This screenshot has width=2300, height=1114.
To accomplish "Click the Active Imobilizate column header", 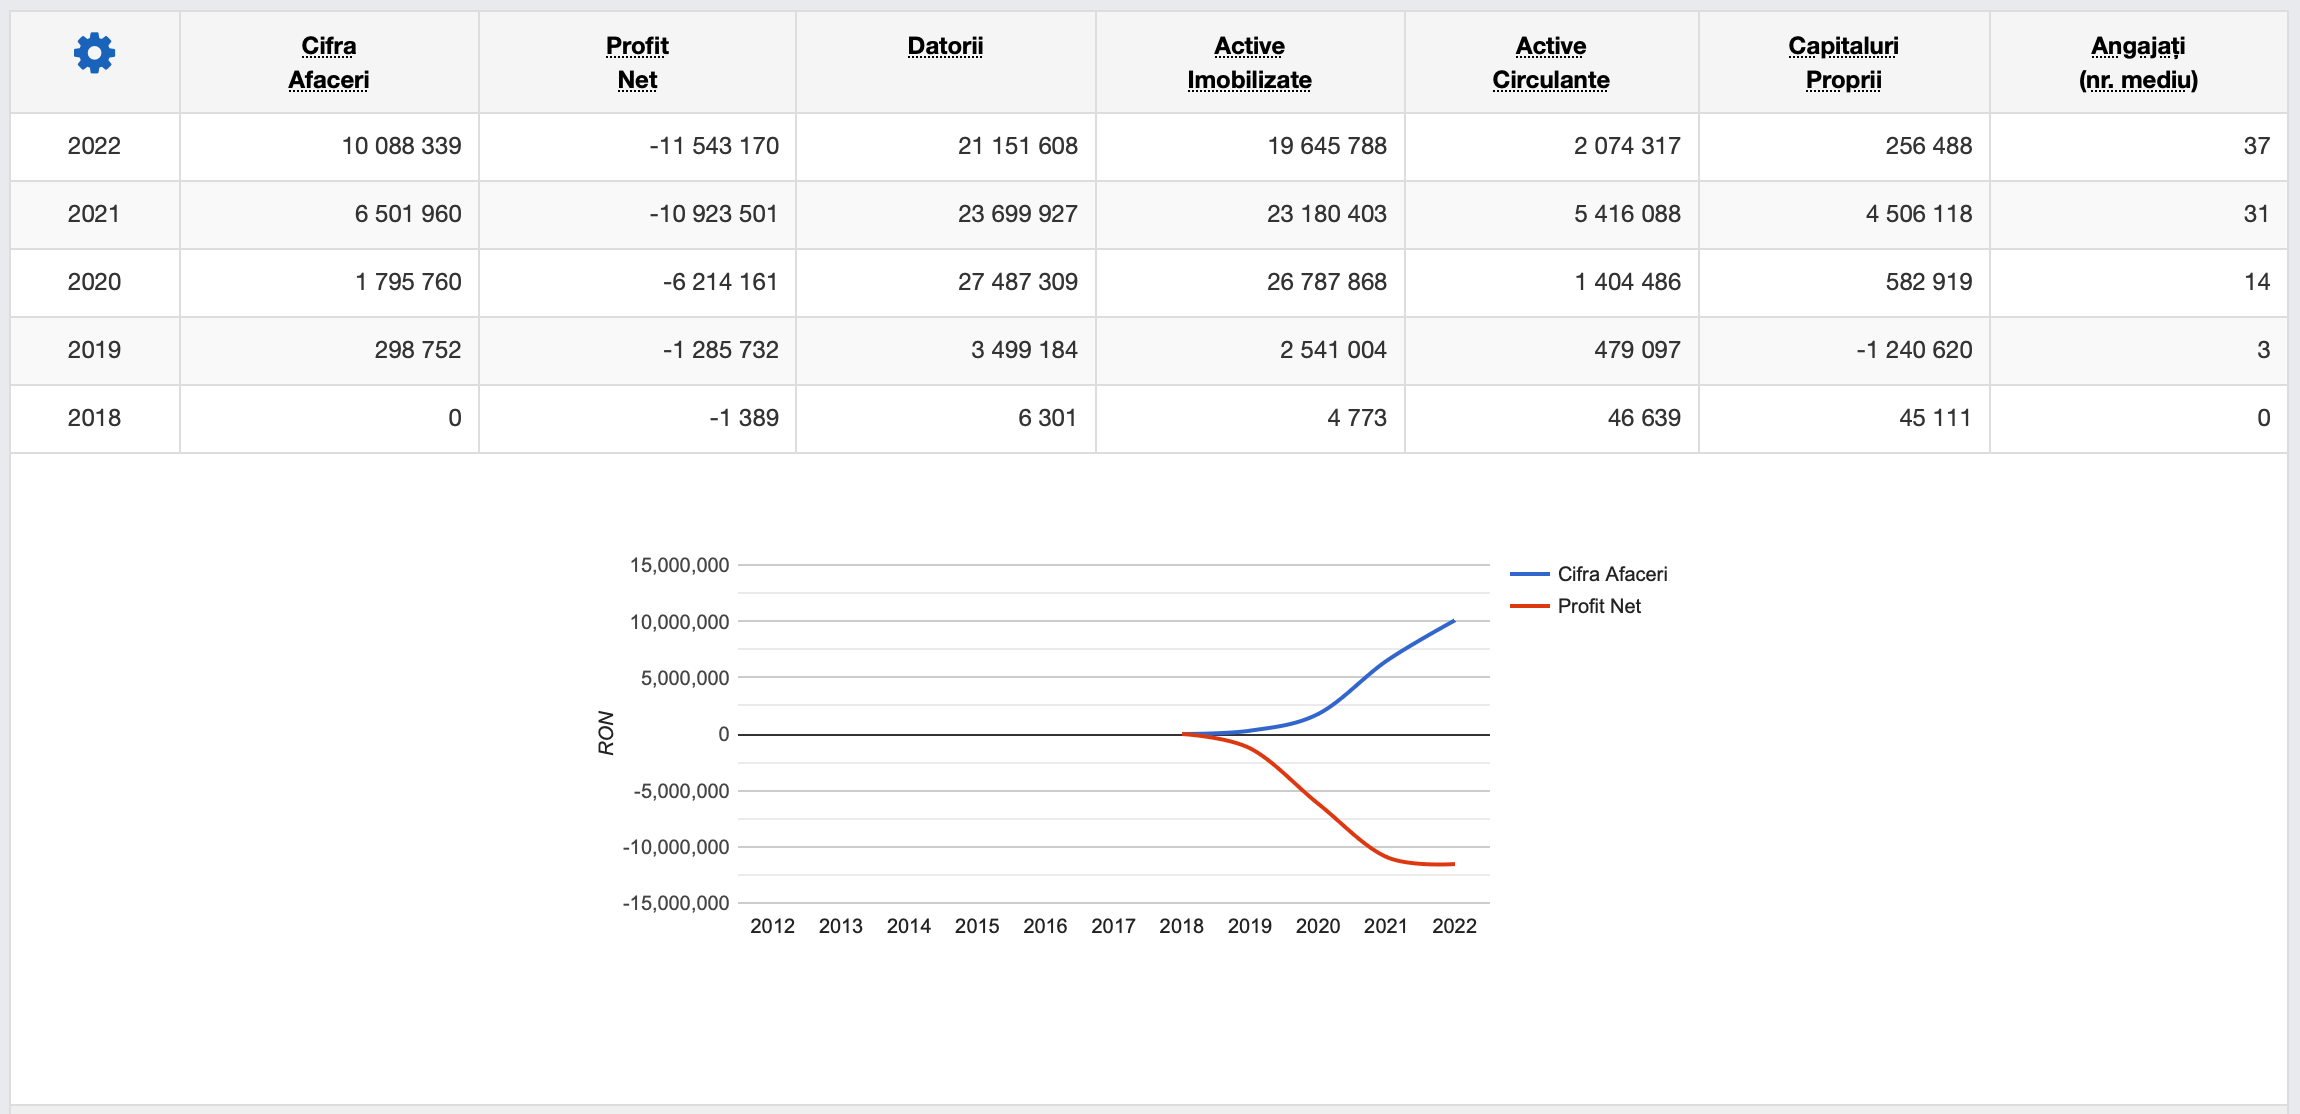I will 1249,62.
